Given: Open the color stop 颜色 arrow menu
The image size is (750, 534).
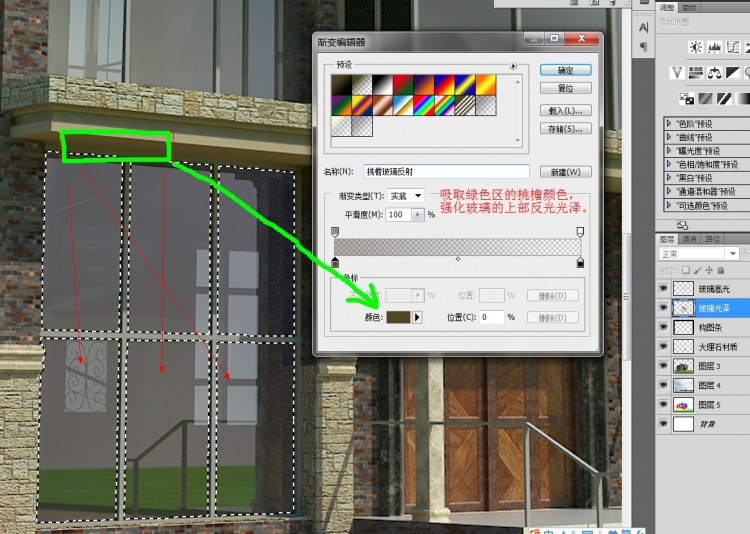Looking at the screenshot, I should 417,317.
